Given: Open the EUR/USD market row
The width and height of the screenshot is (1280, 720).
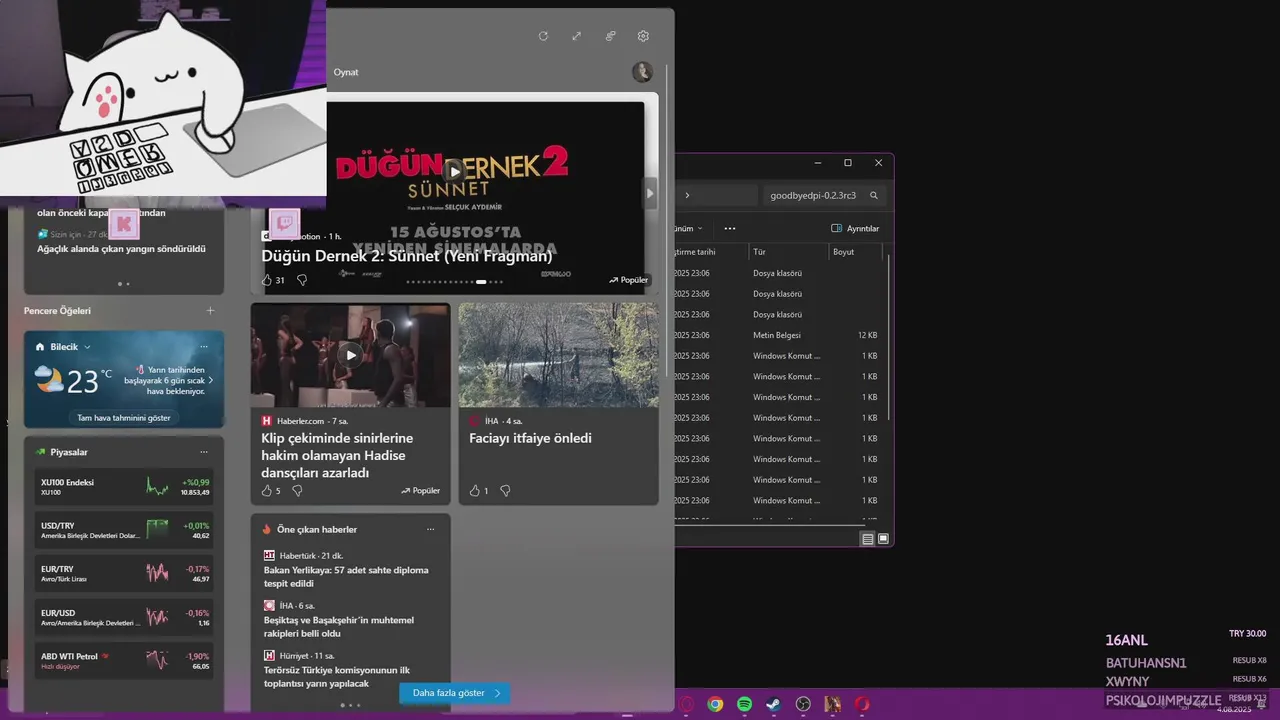Looking at the screenshot, I should tap(124, 617).
